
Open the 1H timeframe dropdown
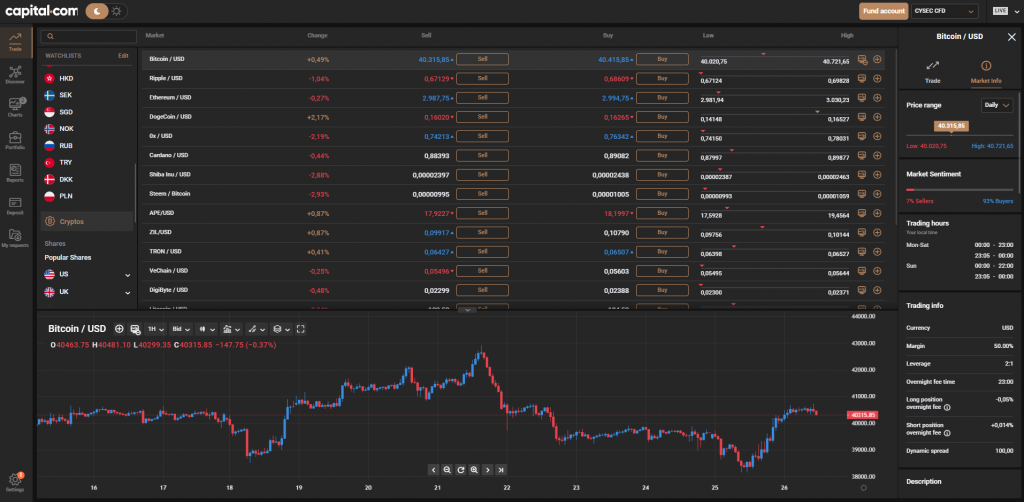pos(155,329)
